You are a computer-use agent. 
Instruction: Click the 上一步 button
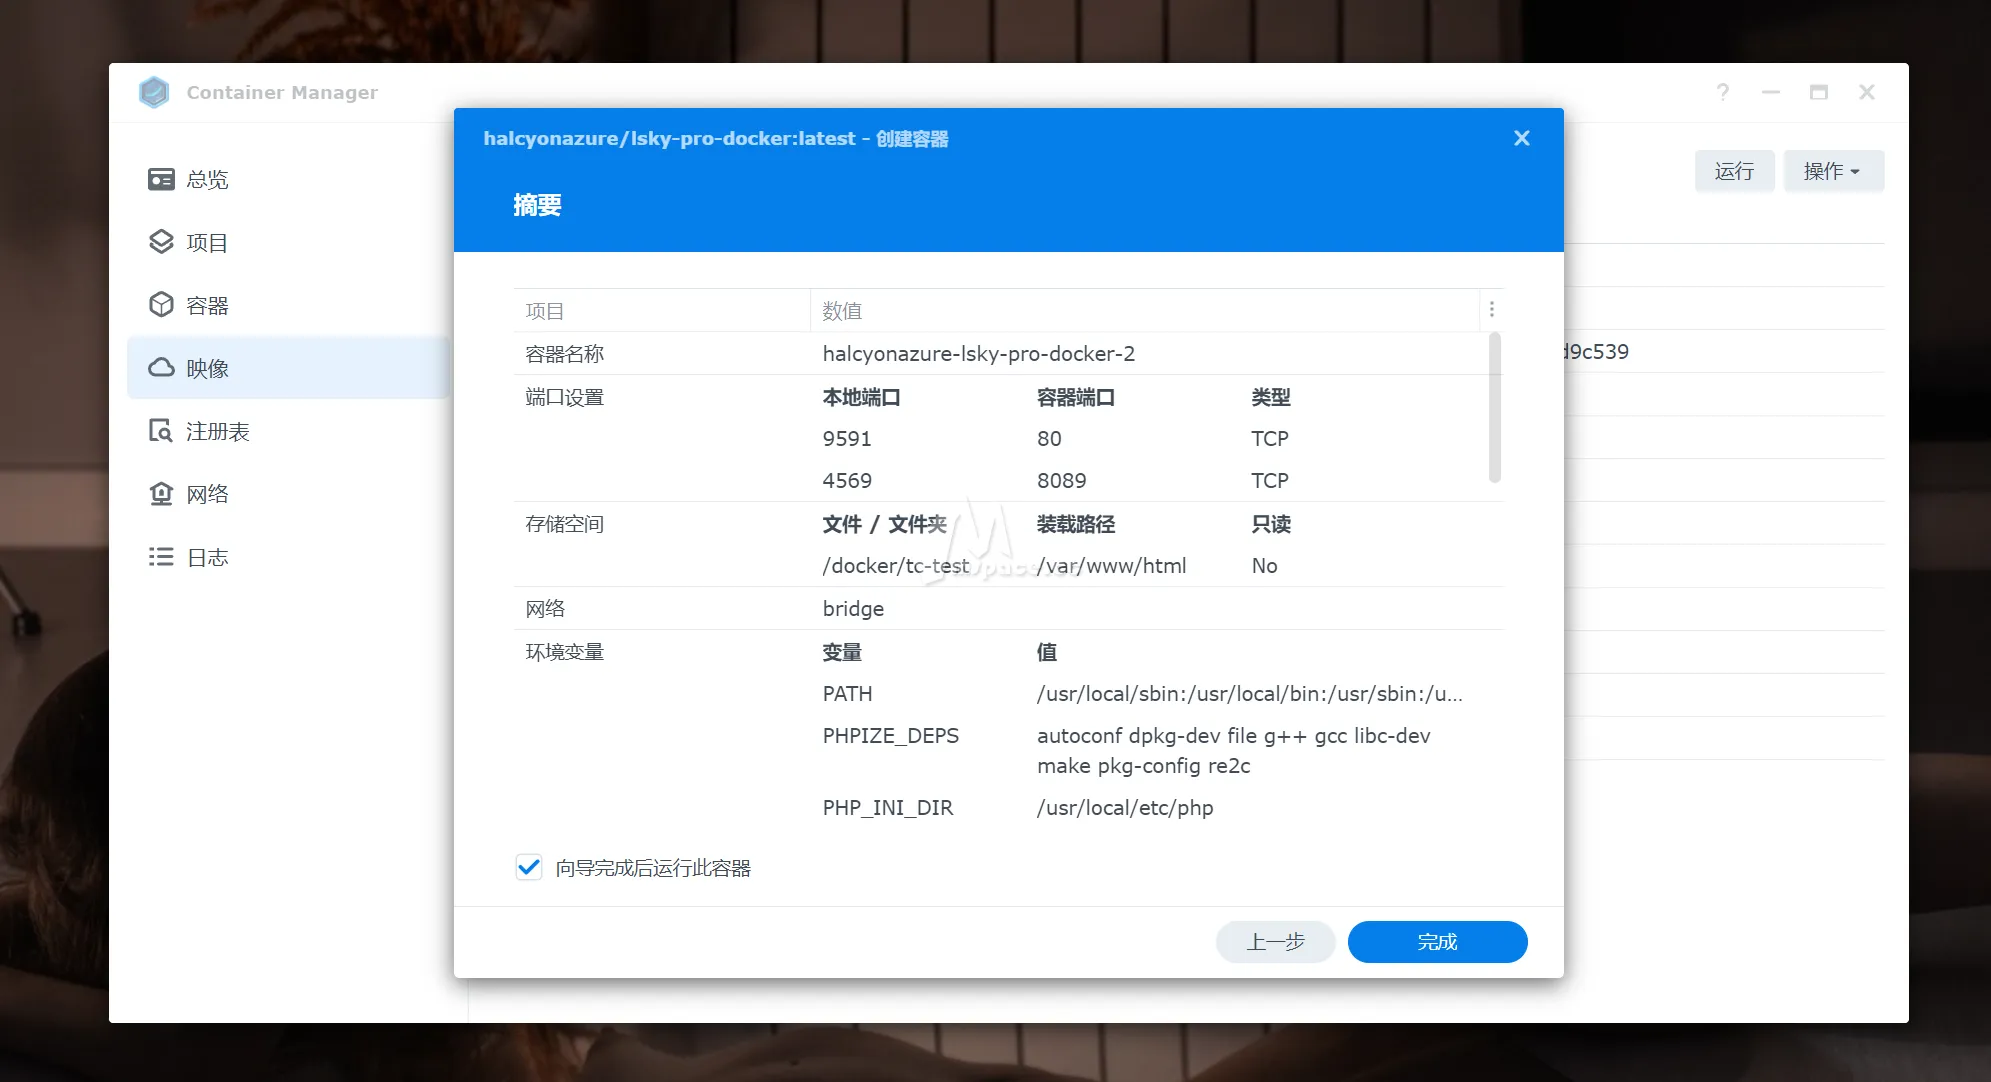pyautogui.click(x=1275, y=942)
